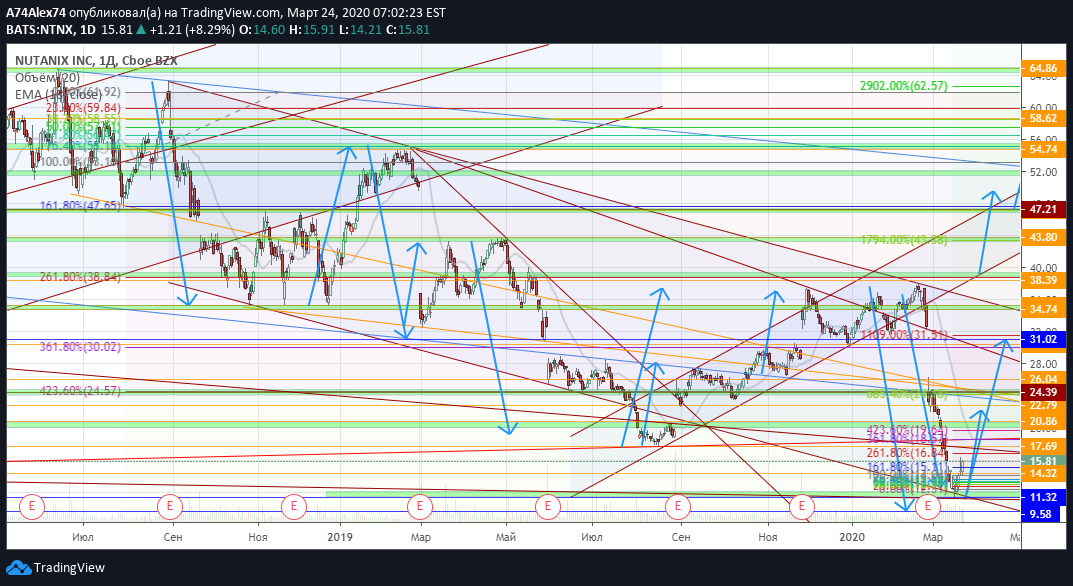The image size is (1073, 586).
Task: Click the 1794.00%(43.88) Fibonacci label
Action: coord(904,240)
